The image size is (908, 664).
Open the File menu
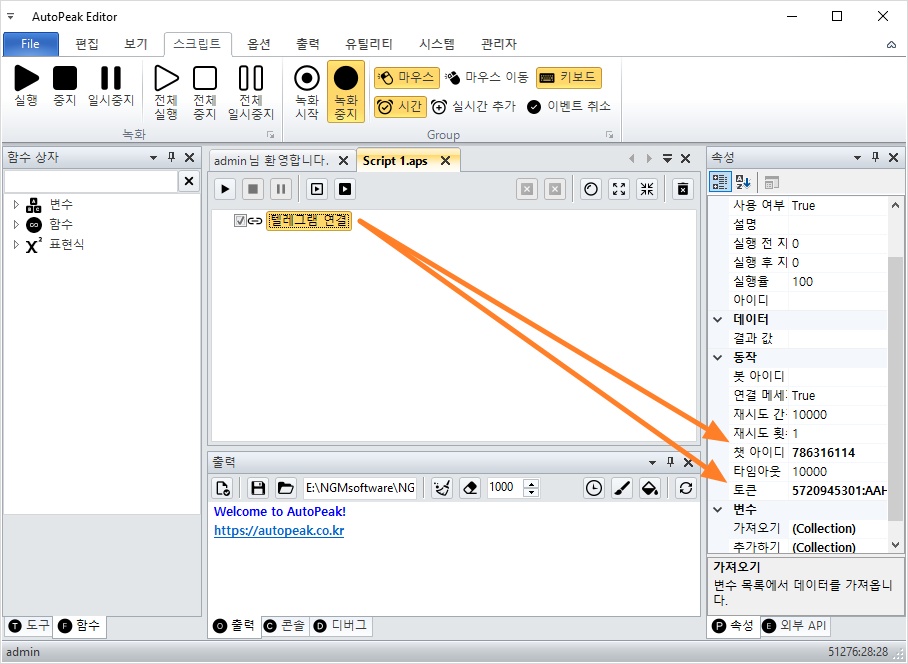tap(31, 44)
